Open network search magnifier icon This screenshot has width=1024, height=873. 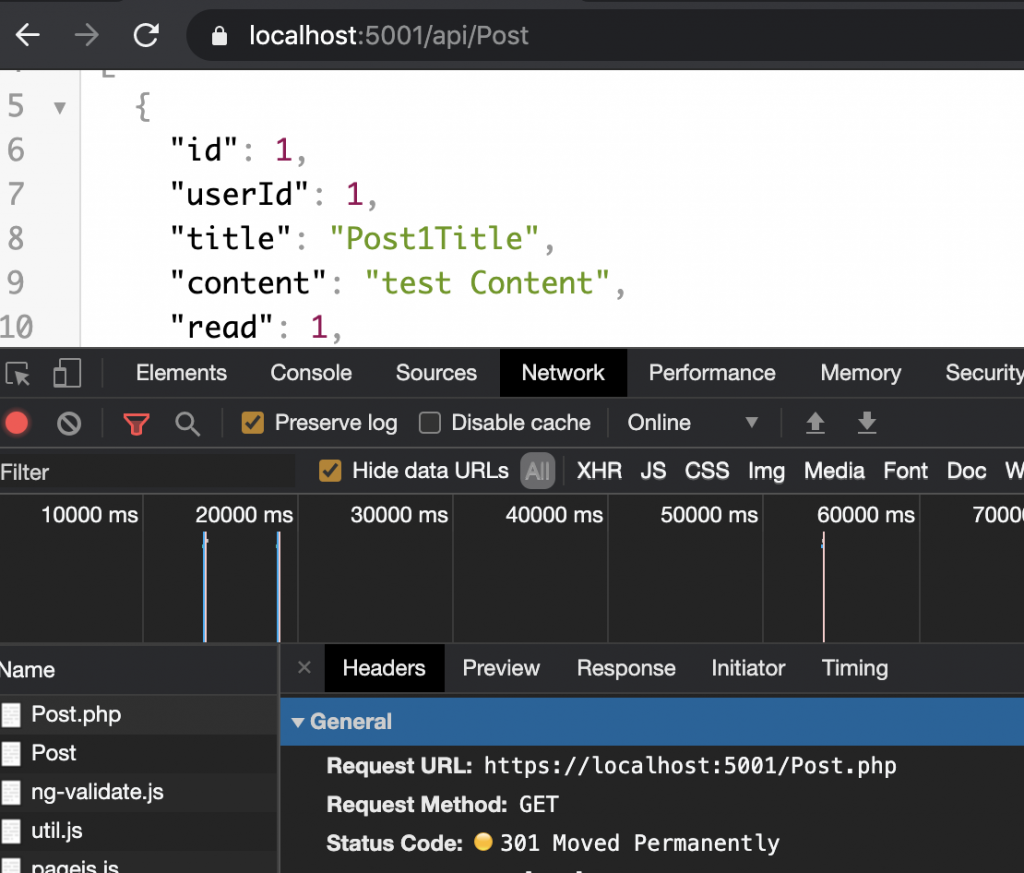pyautogui.click(x=187, y=424)
